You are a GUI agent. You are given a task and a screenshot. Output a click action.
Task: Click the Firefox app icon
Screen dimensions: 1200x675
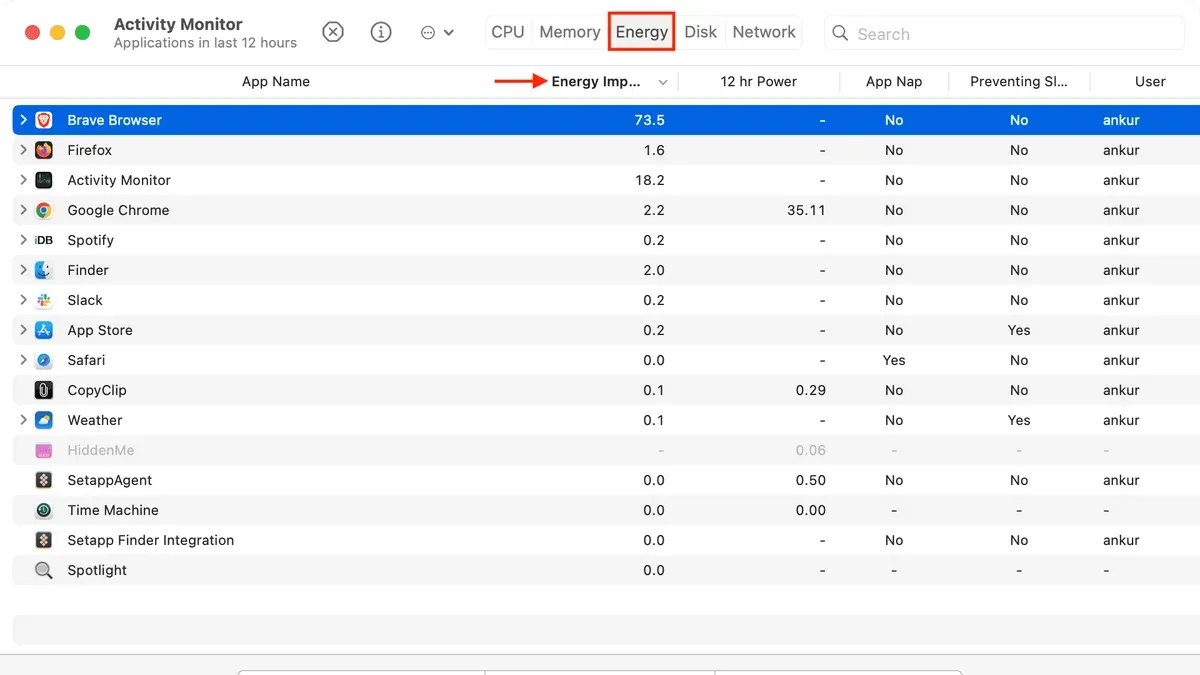point(44,150)
